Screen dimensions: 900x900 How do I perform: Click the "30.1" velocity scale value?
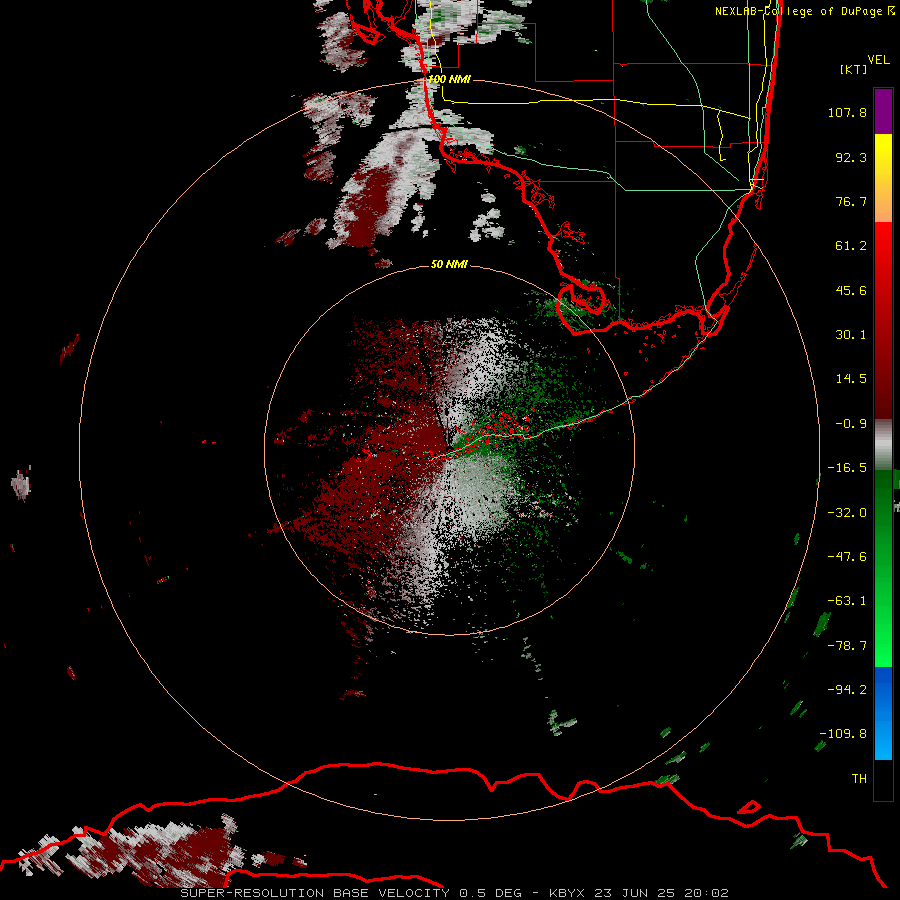click(x=851, y=335)
